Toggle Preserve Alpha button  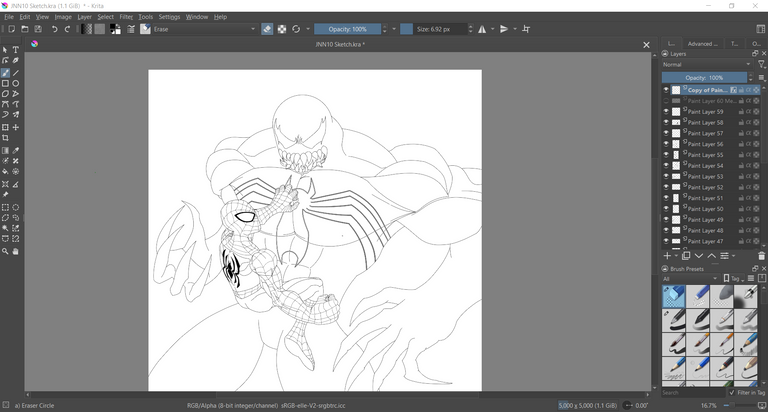(x=282, y=29)
